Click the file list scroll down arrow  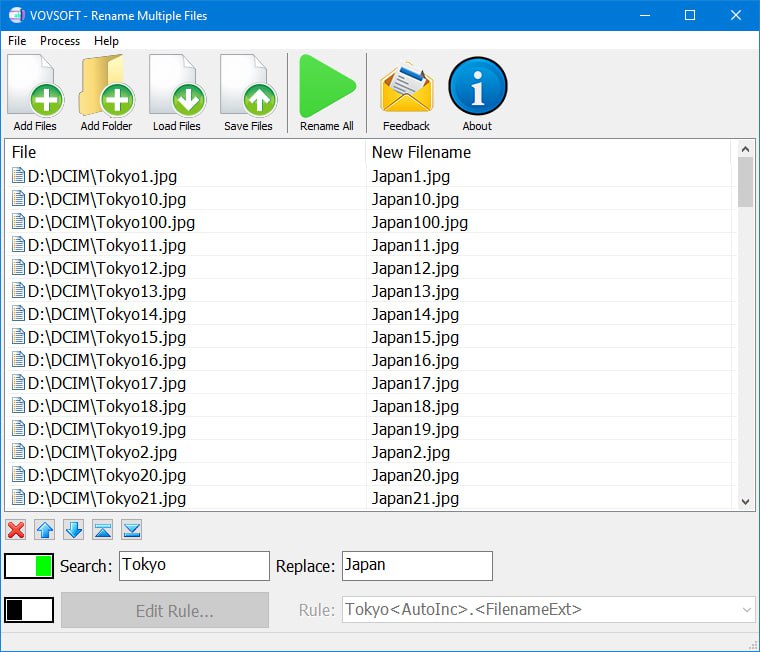point(745,501)
